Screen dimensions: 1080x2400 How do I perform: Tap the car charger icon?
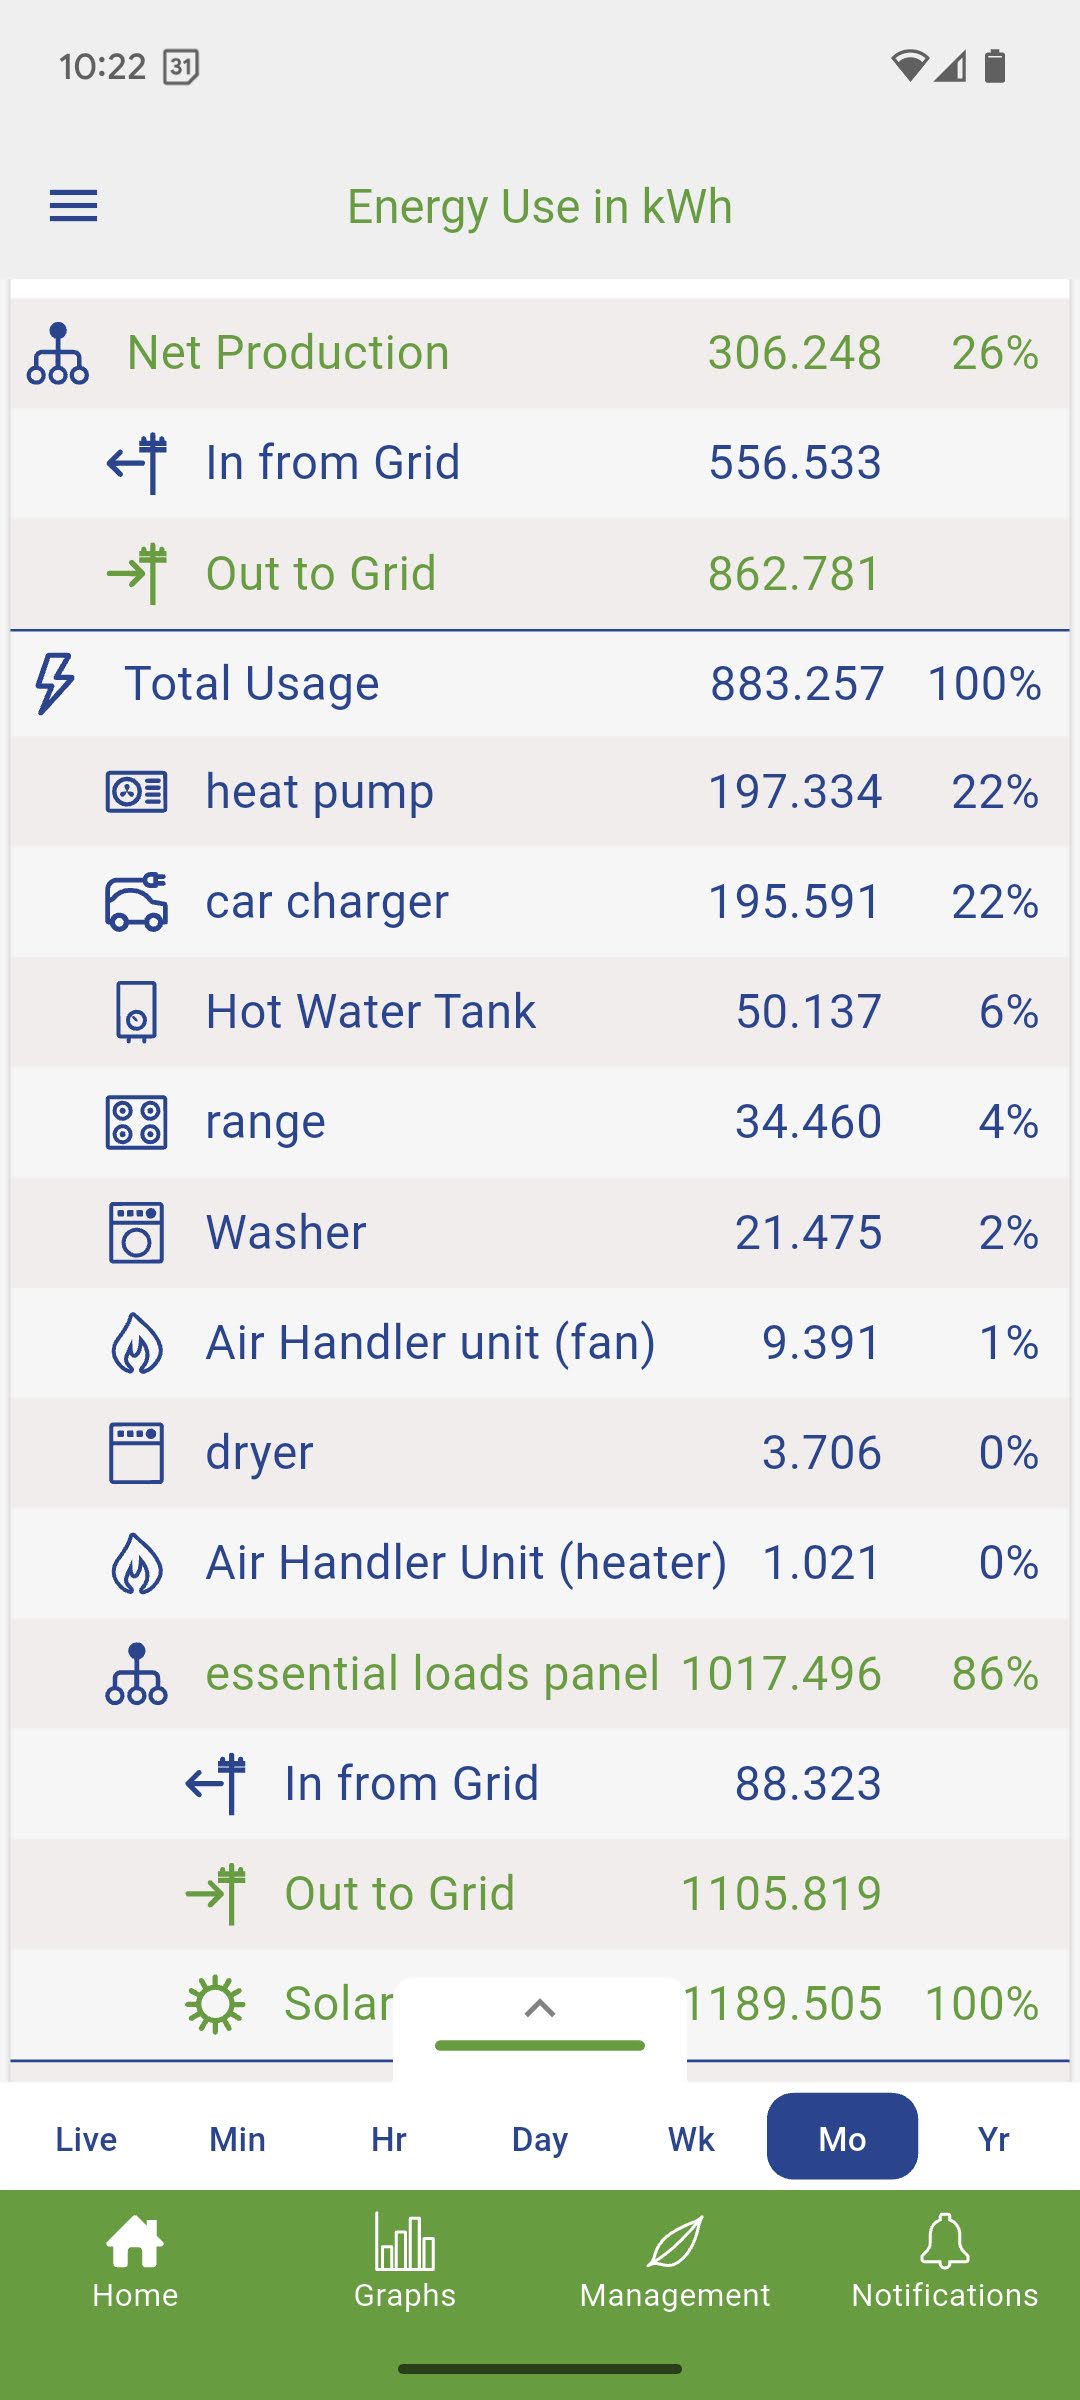(137, 902)
